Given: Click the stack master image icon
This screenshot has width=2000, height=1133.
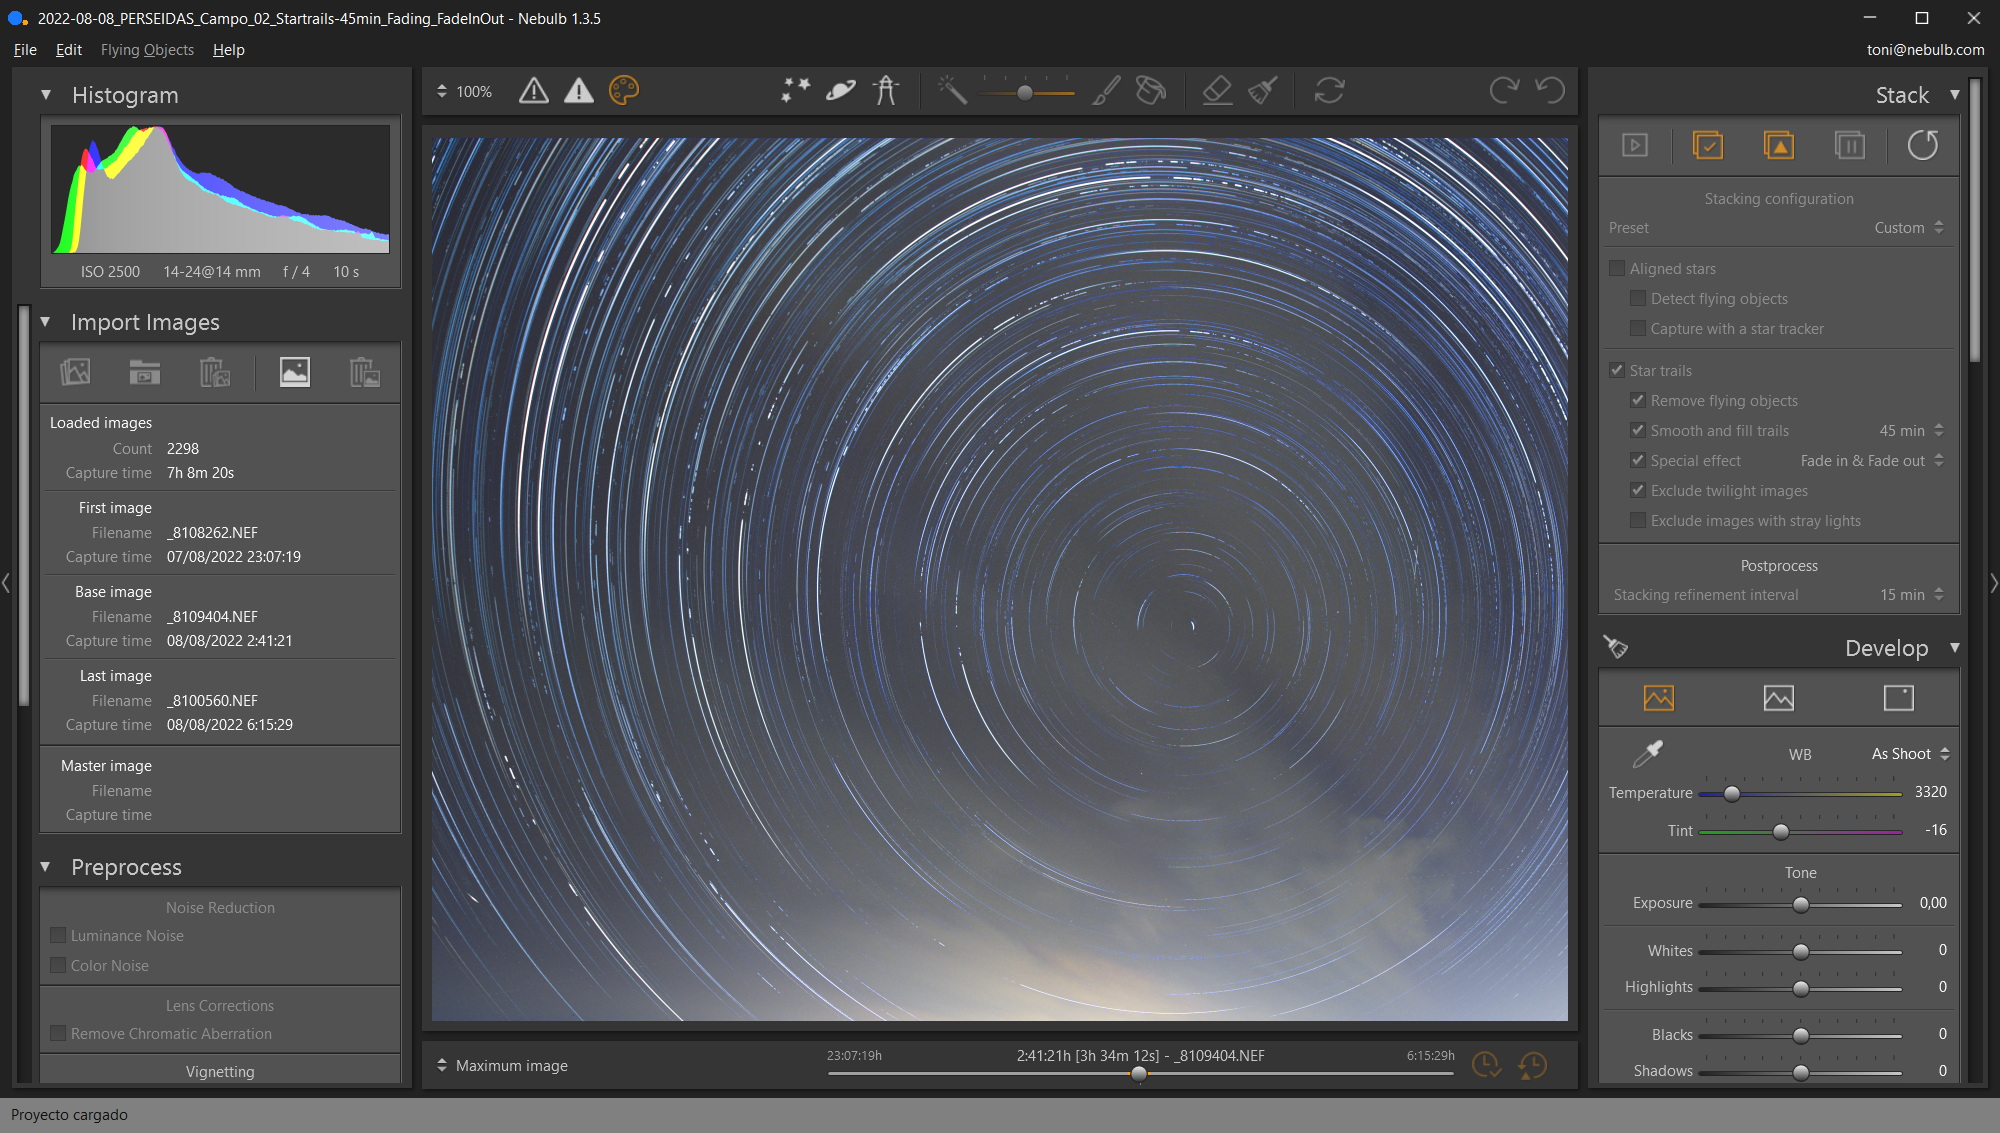Looking at the screenshot, I should tap(1778, 146).
